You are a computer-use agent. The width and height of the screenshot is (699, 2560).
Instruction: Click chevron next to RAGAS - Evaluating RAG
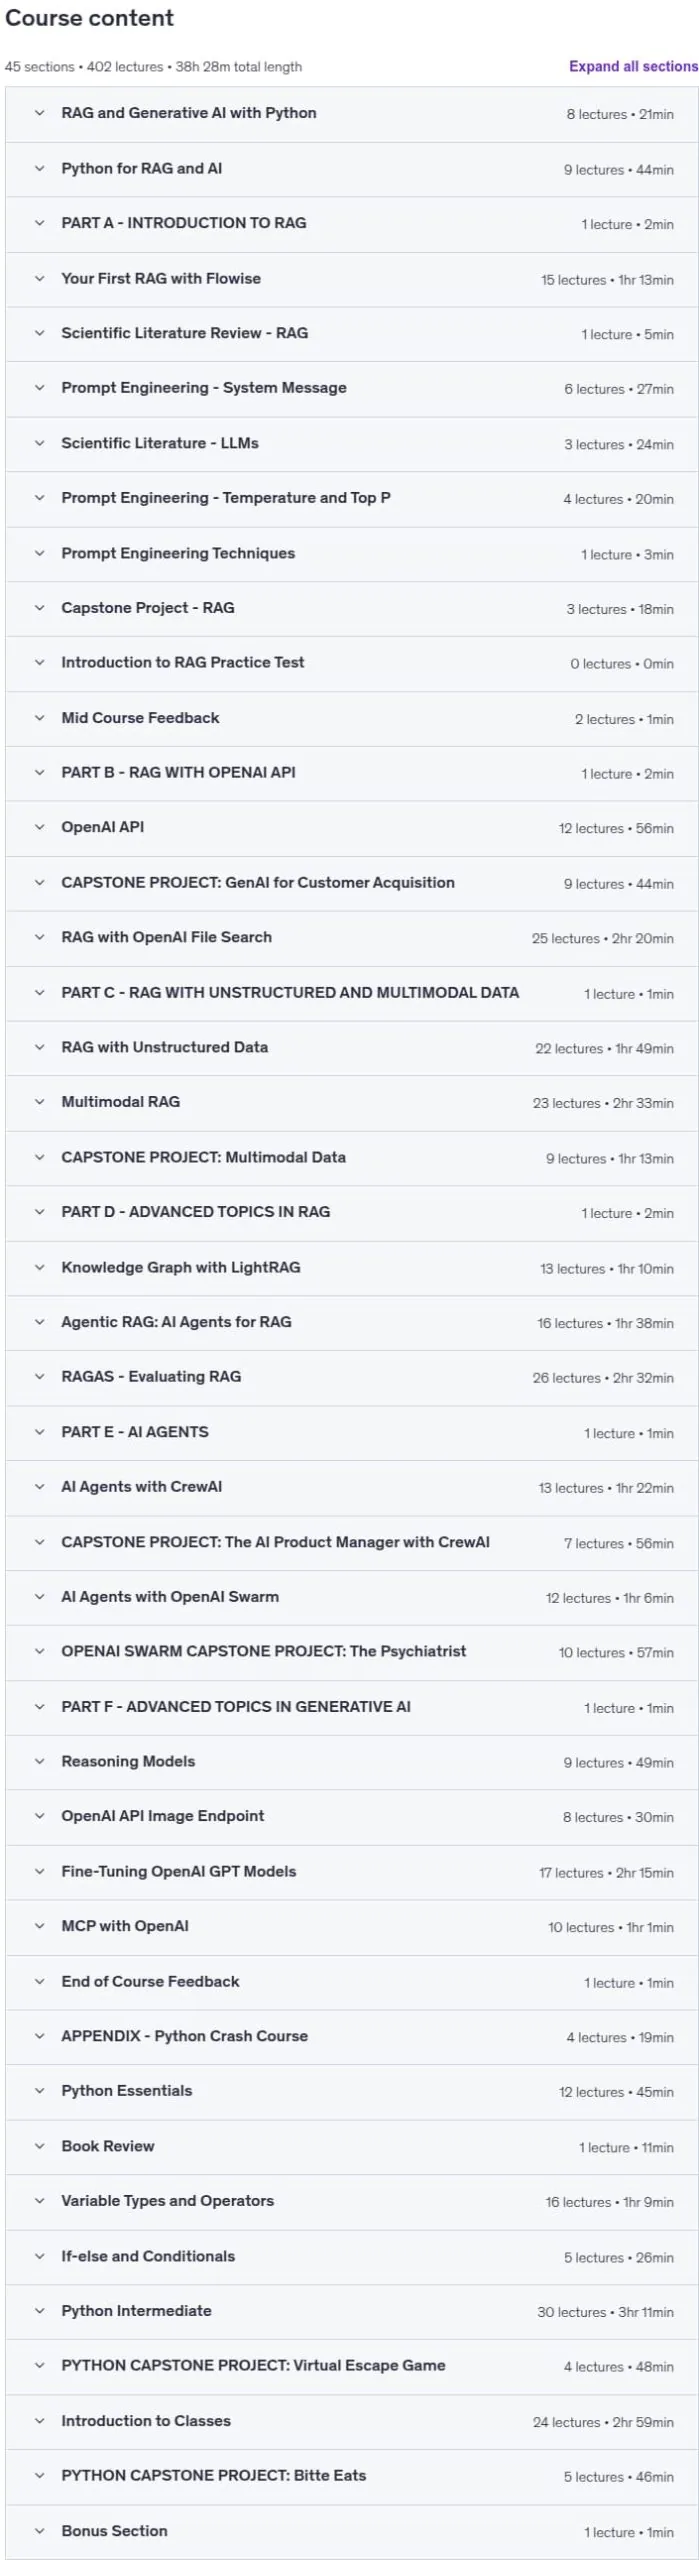[39, 1377]
